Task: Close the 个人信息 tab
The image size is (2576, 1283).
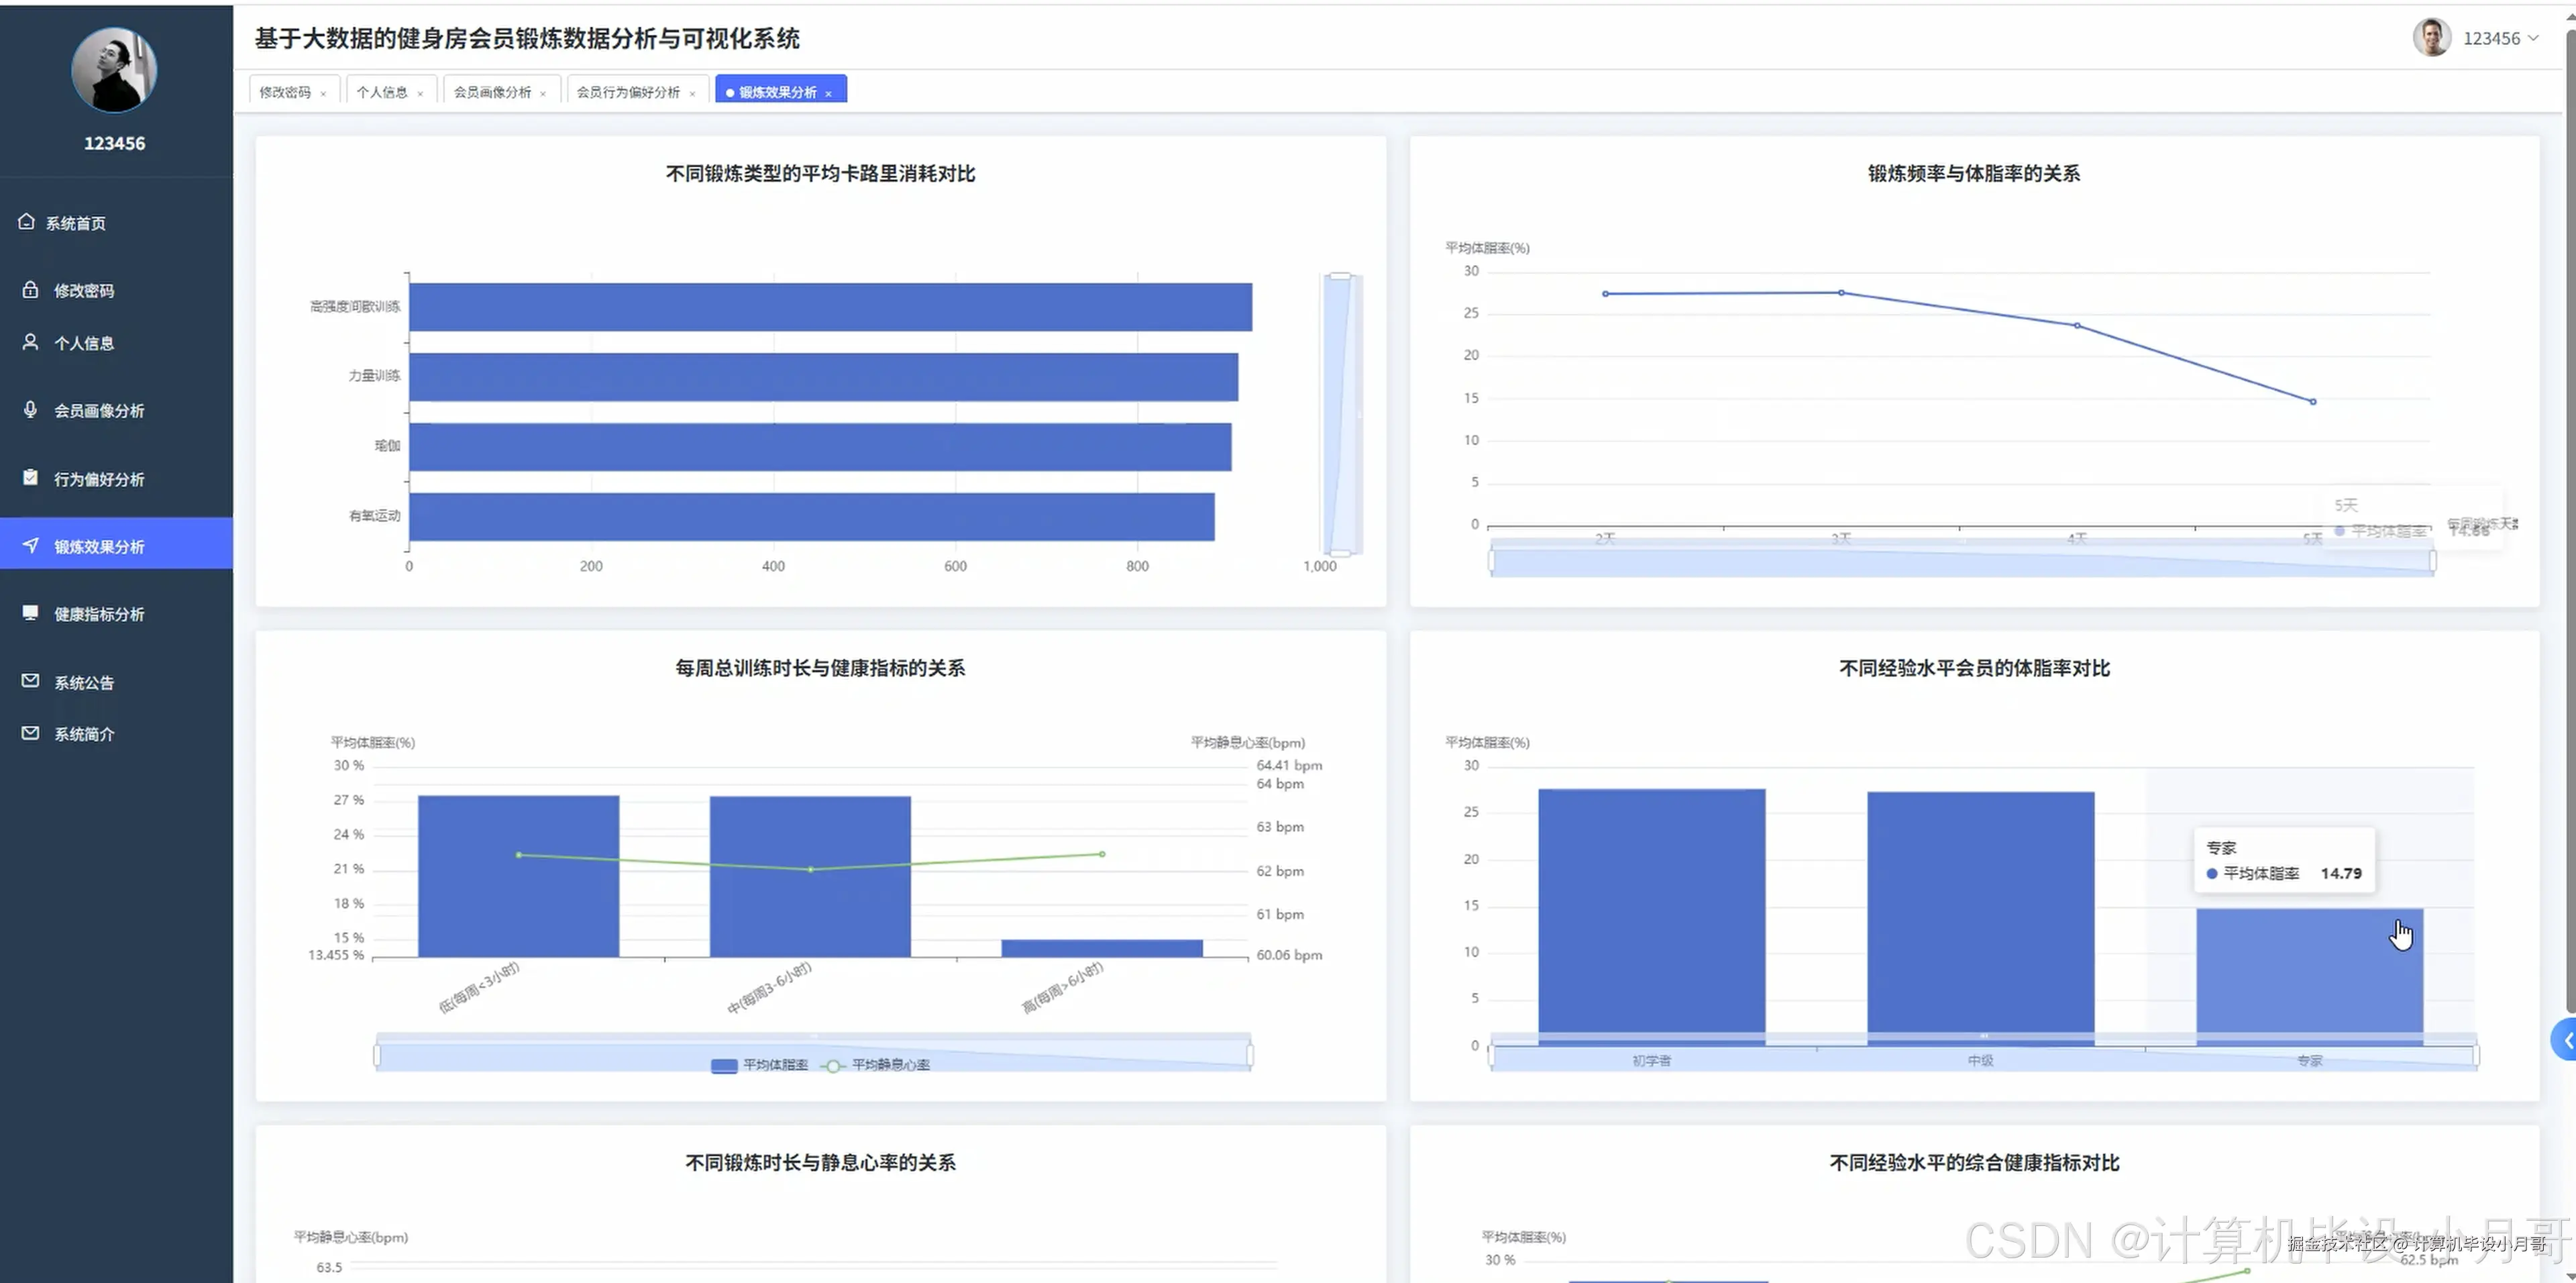Action: point(420,93)
